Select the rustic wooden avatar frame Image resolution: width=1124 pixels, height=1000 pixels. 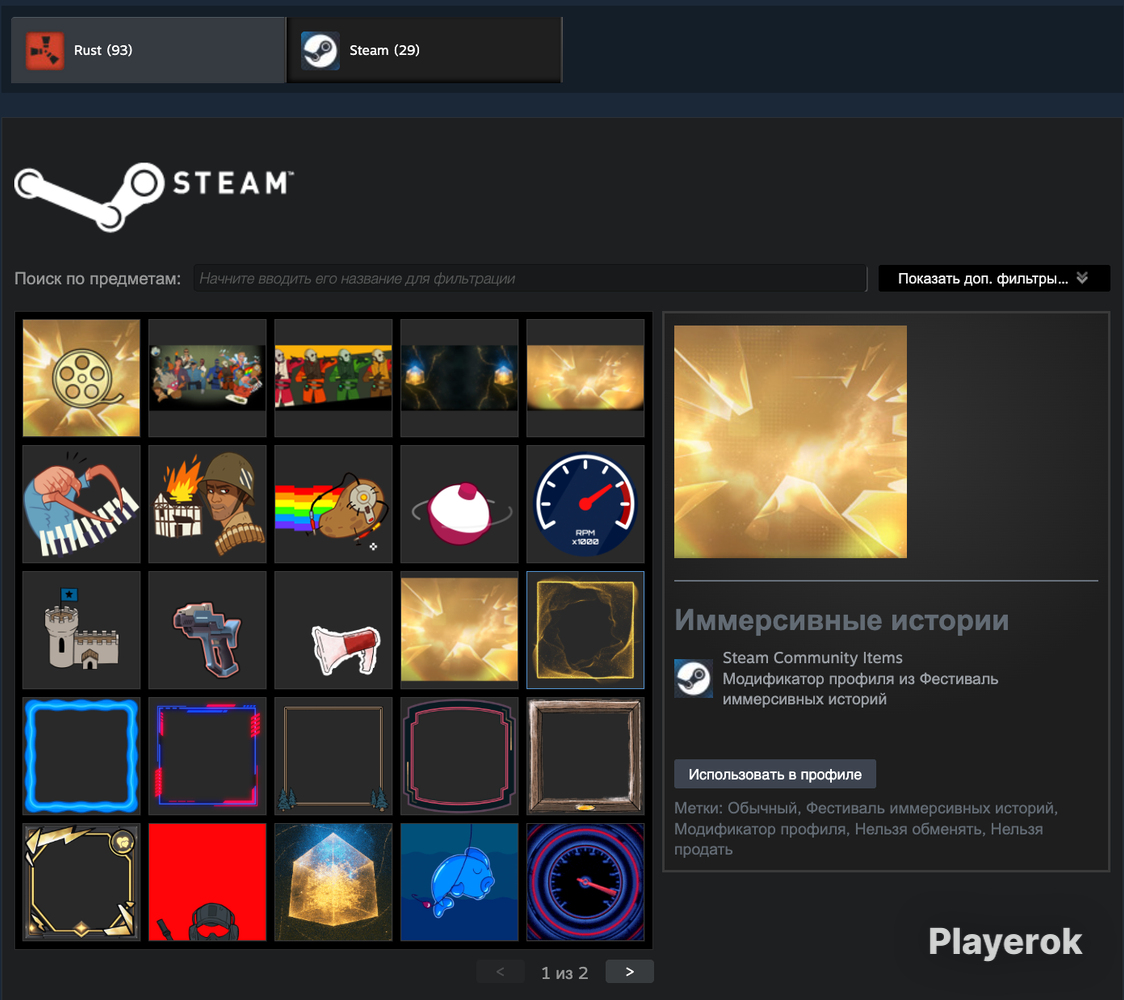coord(585,756)
